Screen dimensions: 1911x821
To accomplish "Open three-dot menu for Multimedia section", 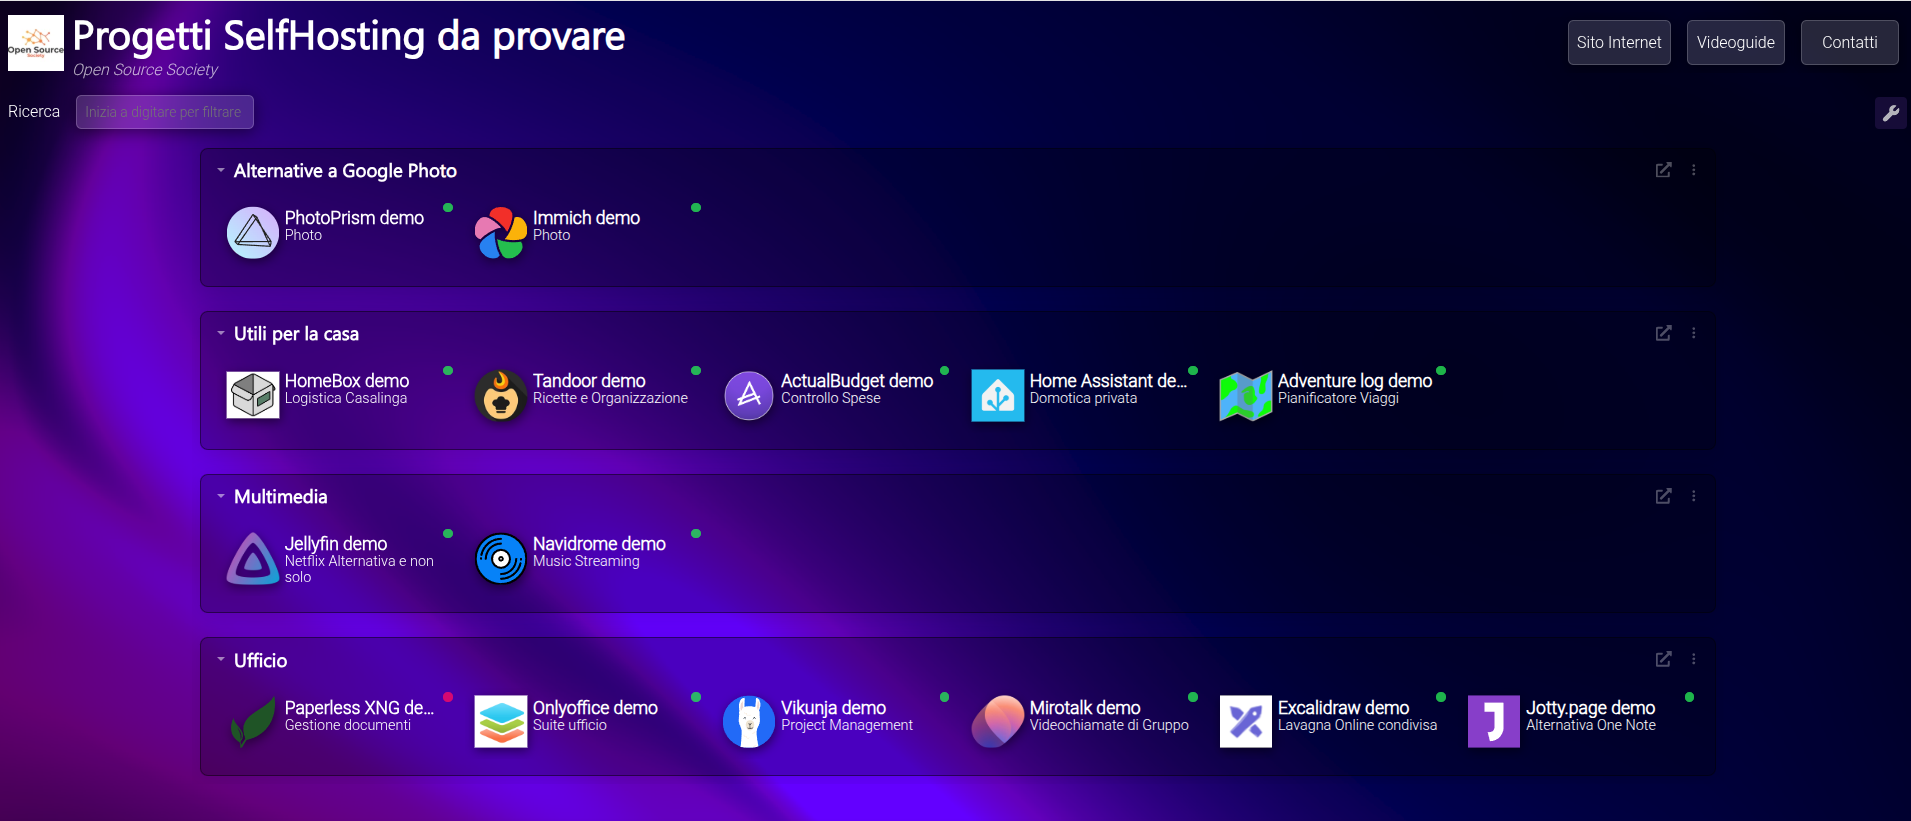I will [x=1694, y=496].
